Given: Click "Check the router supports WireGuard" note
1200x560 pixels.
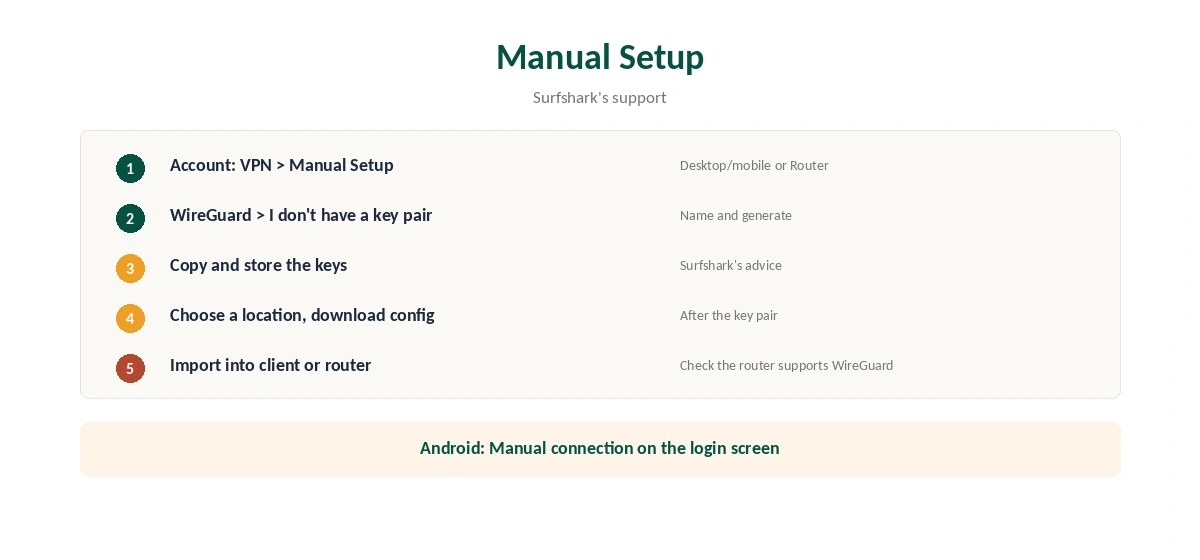Looking at the screenshot, I should pyautogui.click(x=787, y=365).
